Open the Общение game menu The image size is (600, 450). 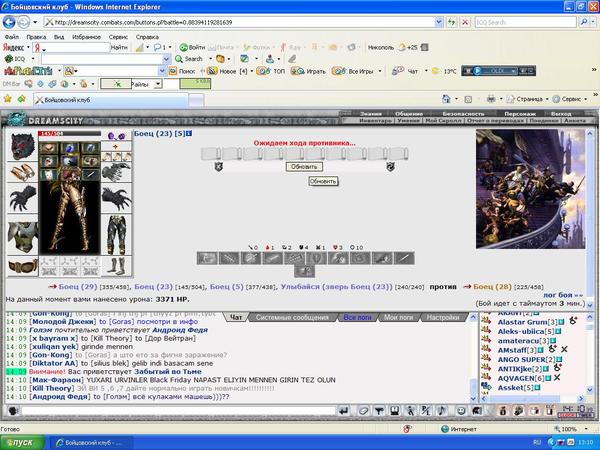coord(409,114)
